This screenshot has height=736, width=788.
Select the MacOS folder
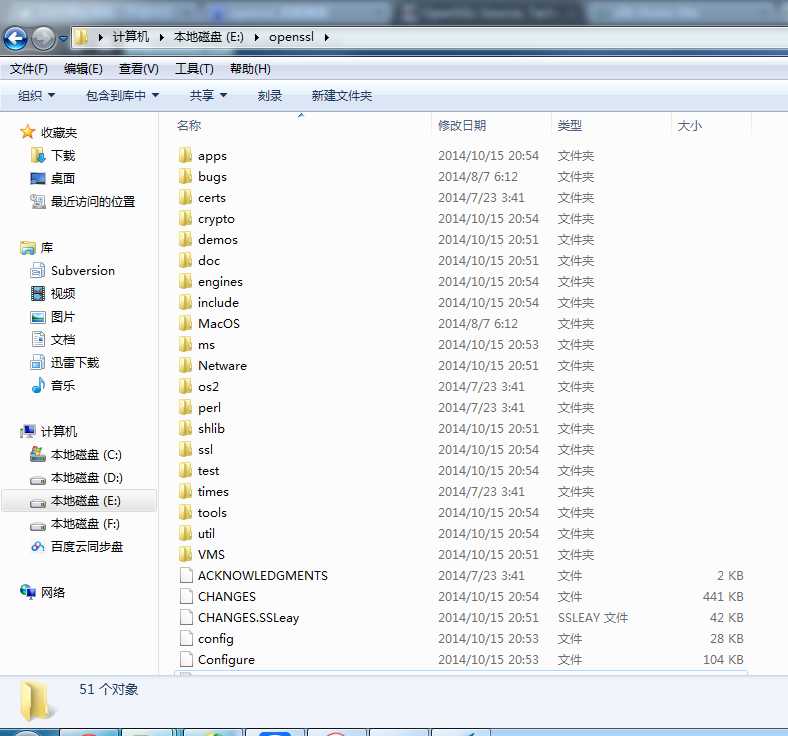click(x=209, y=324)
